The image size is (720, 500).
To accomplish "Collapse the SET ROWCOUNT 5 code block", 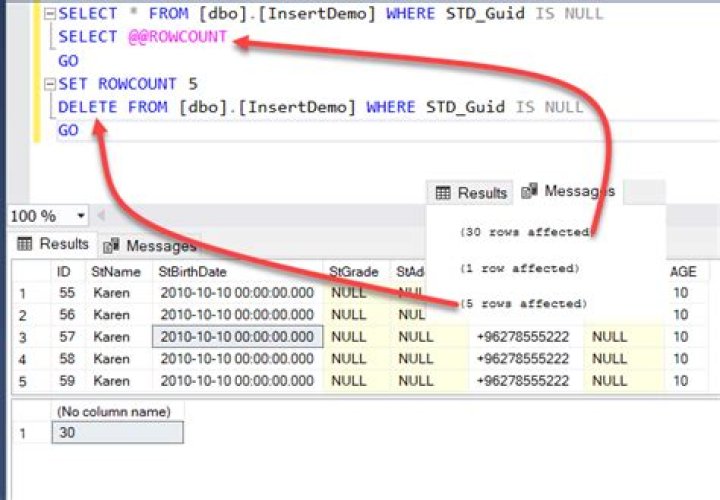I will tap(50, 85).
